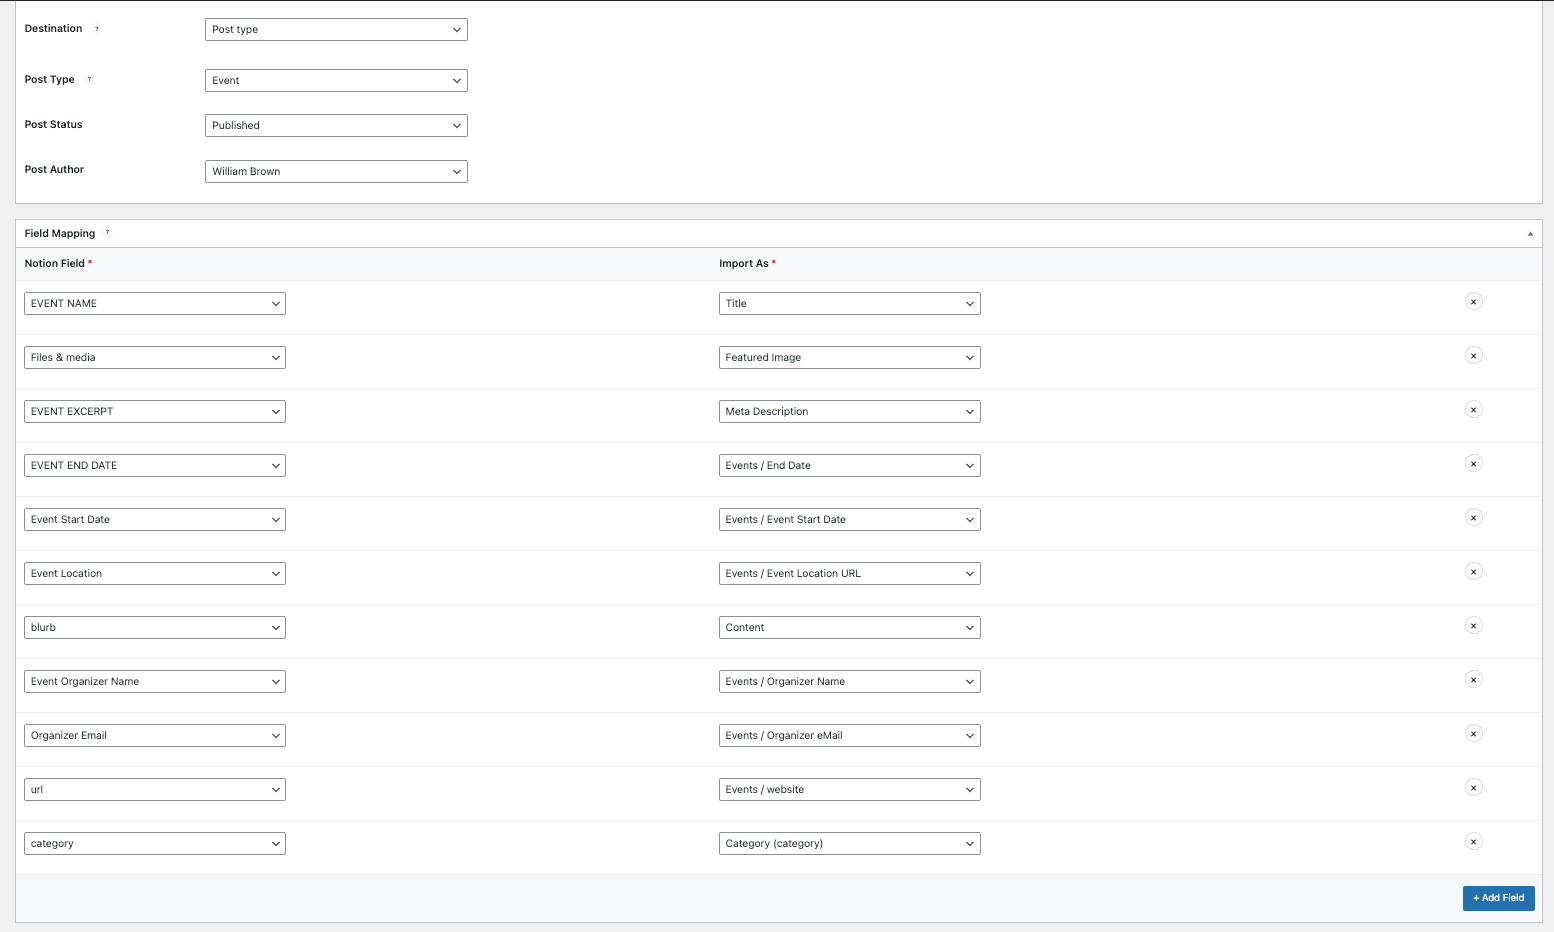Open the Title Import As dropdown
This screenshot has width=1554, height=932.
(850, 303)
